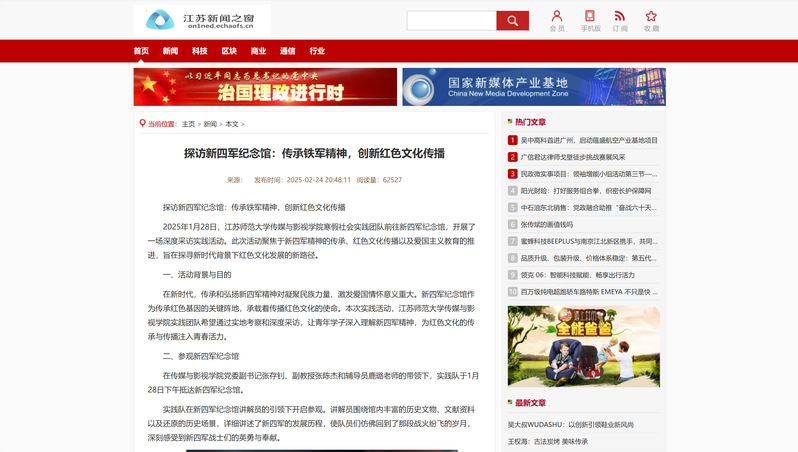Click the 最新文章 section header icon
The width and height of the screenshot is (798, 452).
[x=510, y=403]
